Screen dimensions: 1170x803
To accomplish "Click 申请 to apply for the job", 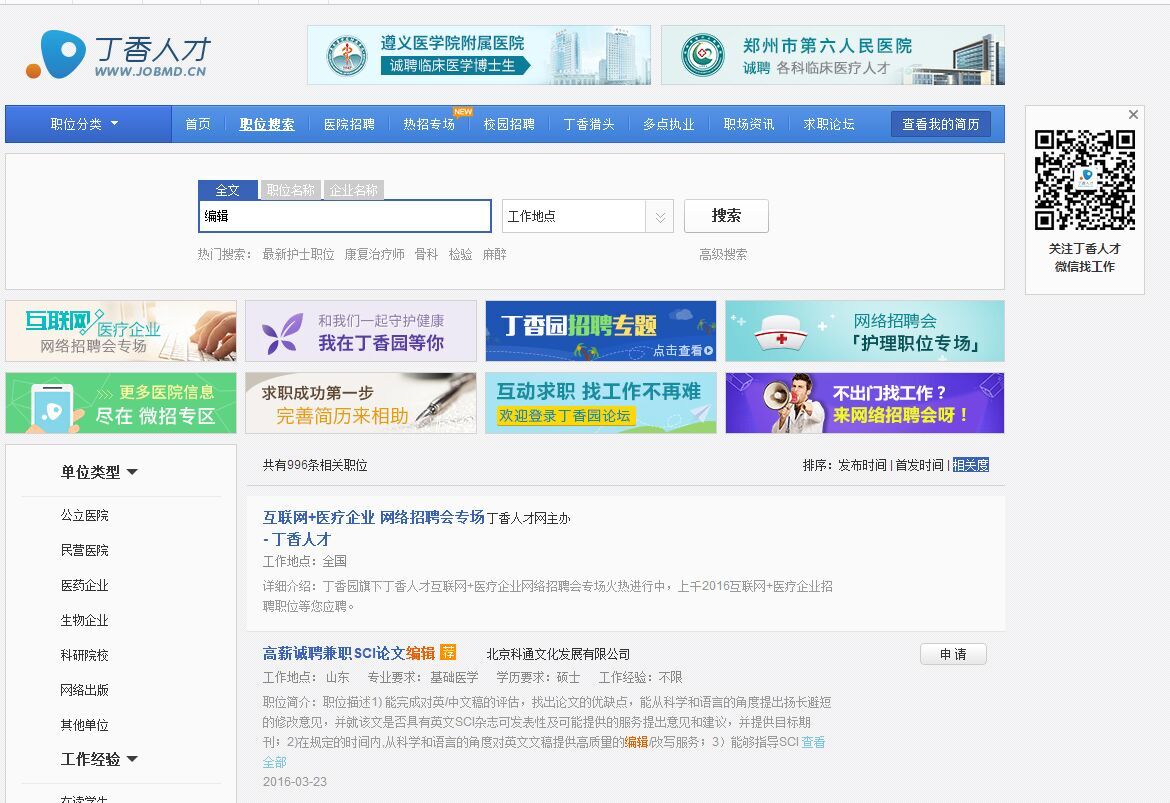I will coord(952,654).
